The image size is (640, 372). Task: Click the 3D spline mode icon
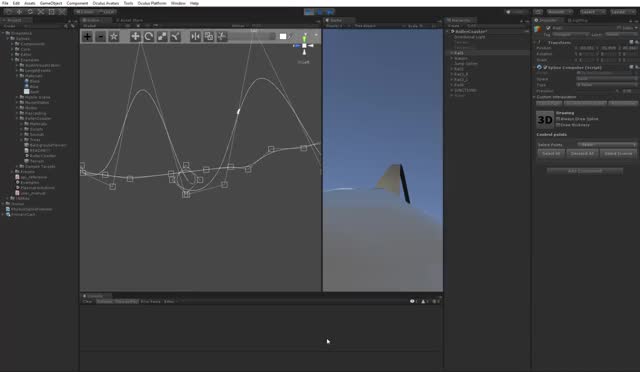[545, 120]
